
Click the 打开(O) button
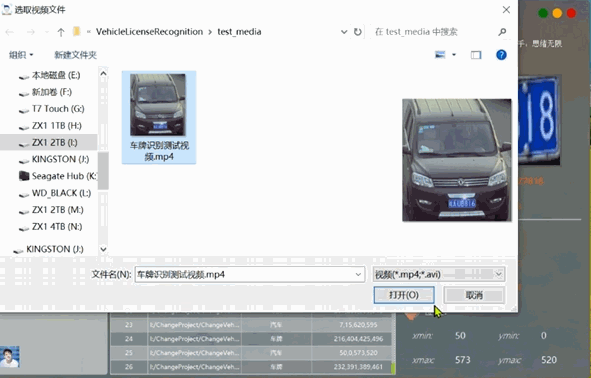(404, 295)
